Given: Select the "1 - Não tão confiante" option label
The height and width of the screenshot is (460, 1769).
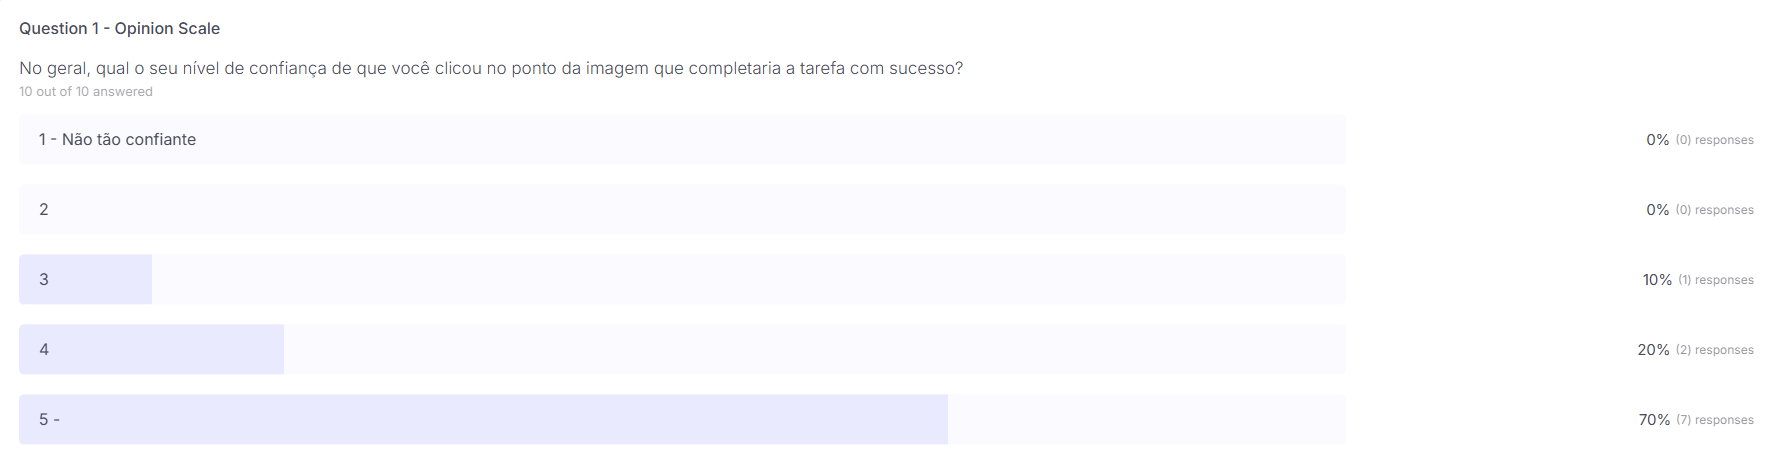Looking at the screenshot, I should 117,140.
